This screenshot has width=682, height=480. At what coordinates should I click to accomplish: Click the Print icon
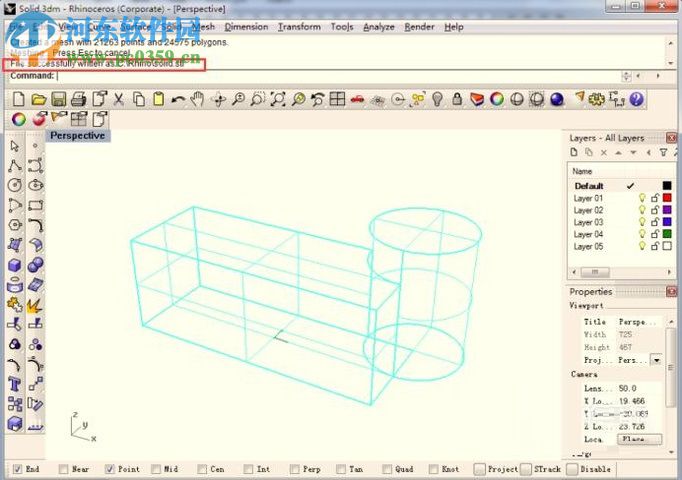pyautogui.click(x=78, y=100)
